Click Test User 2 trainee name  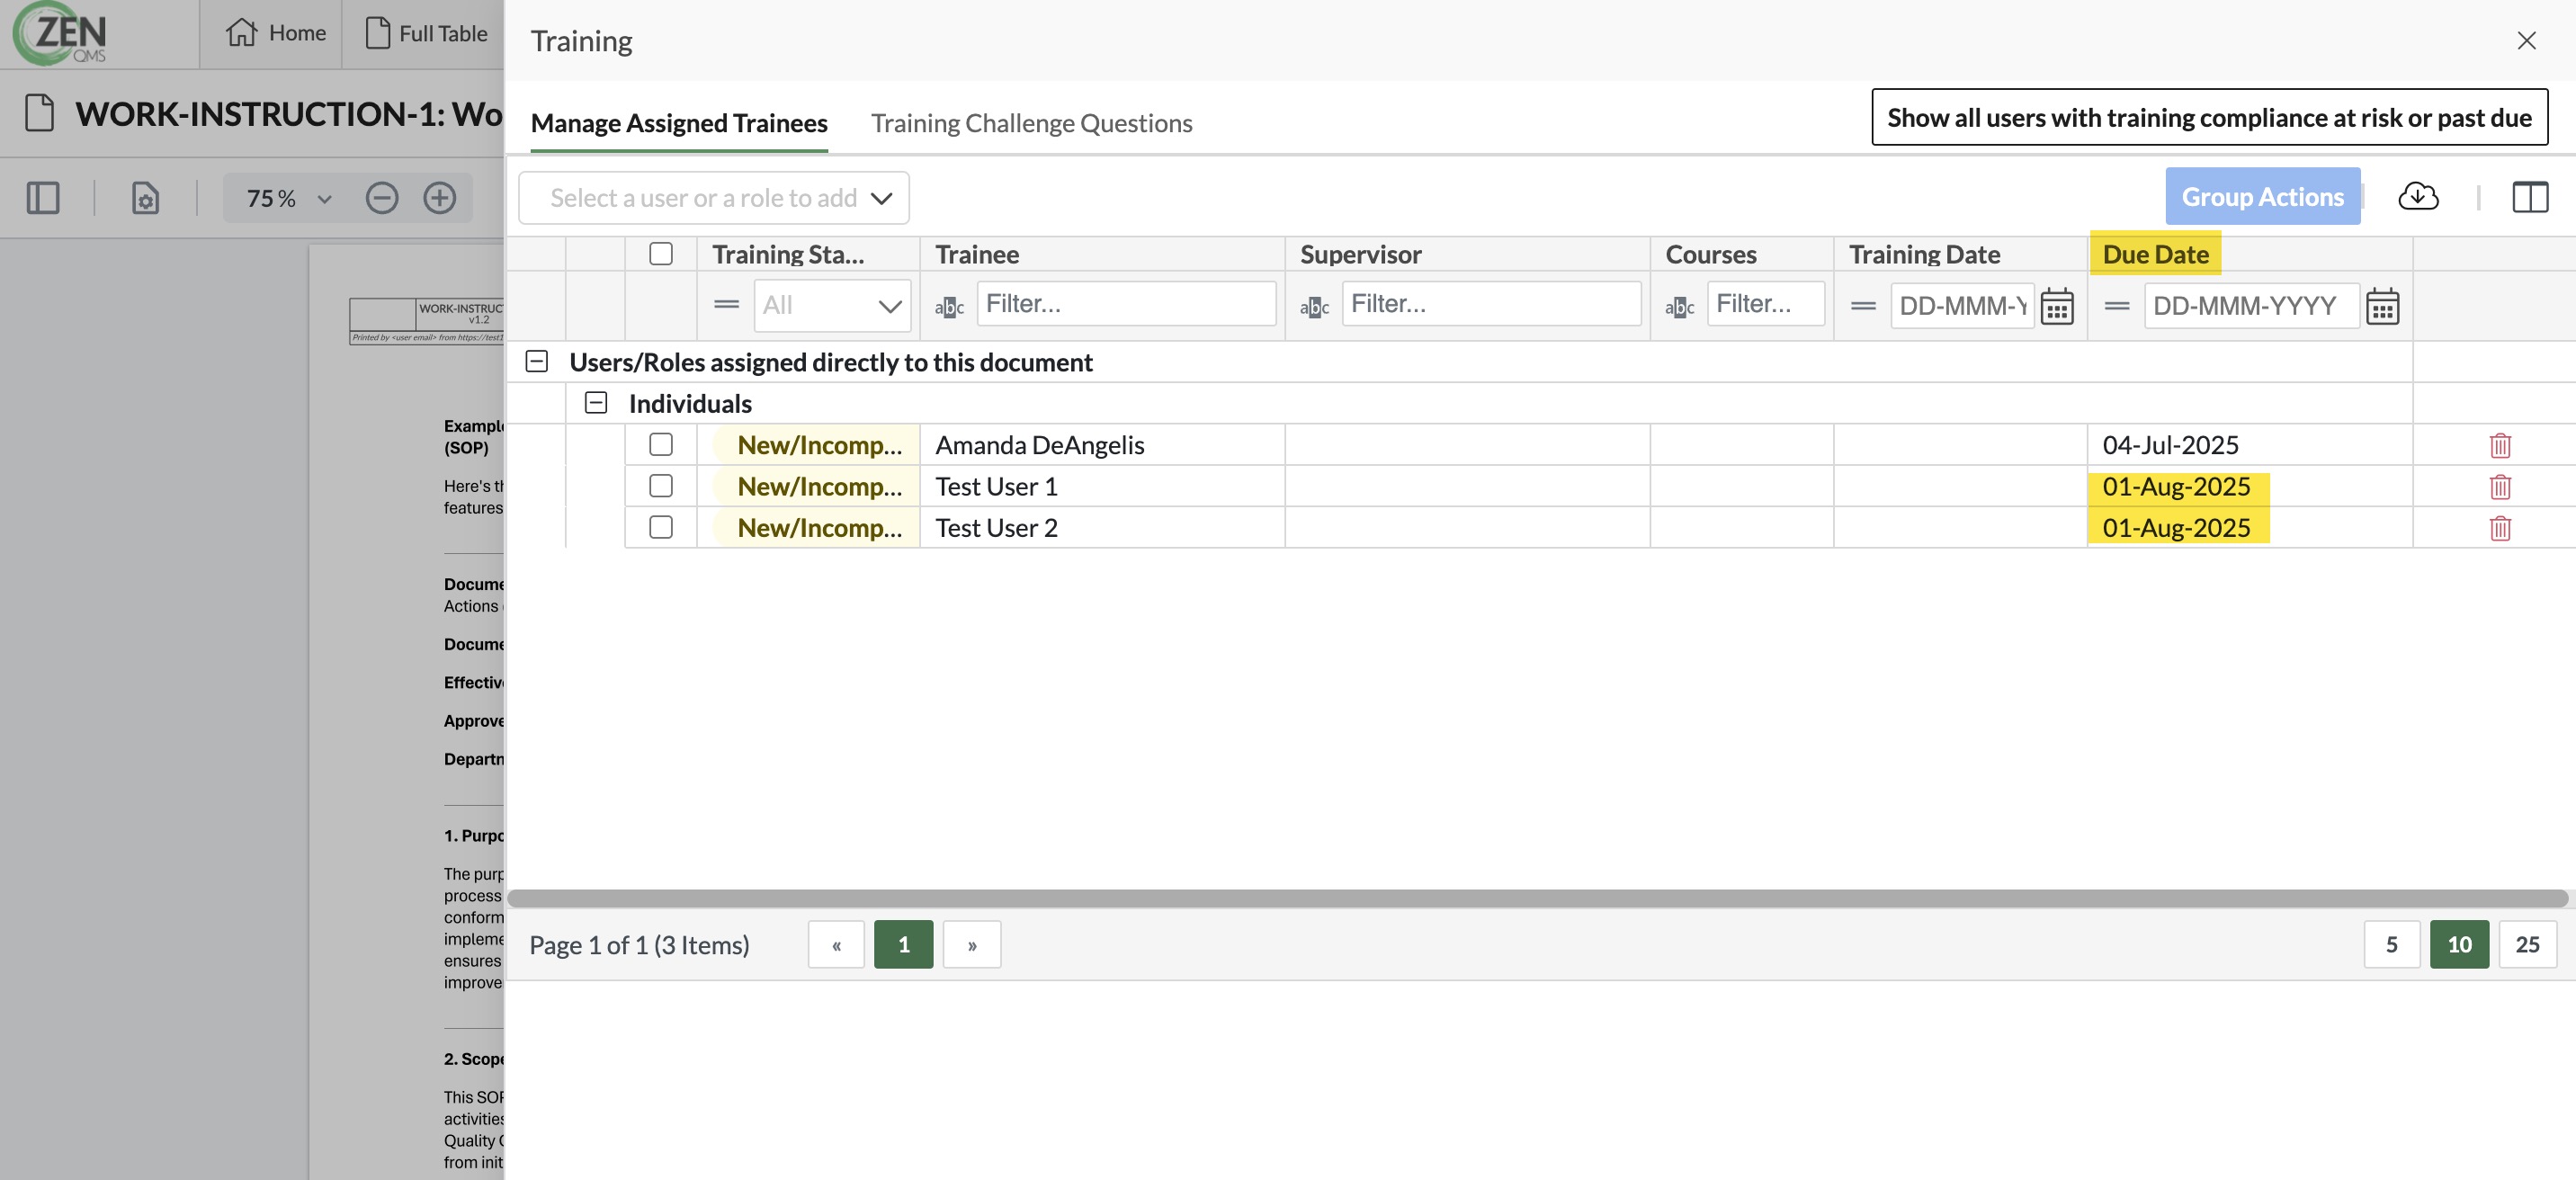[x=996, y=527]
